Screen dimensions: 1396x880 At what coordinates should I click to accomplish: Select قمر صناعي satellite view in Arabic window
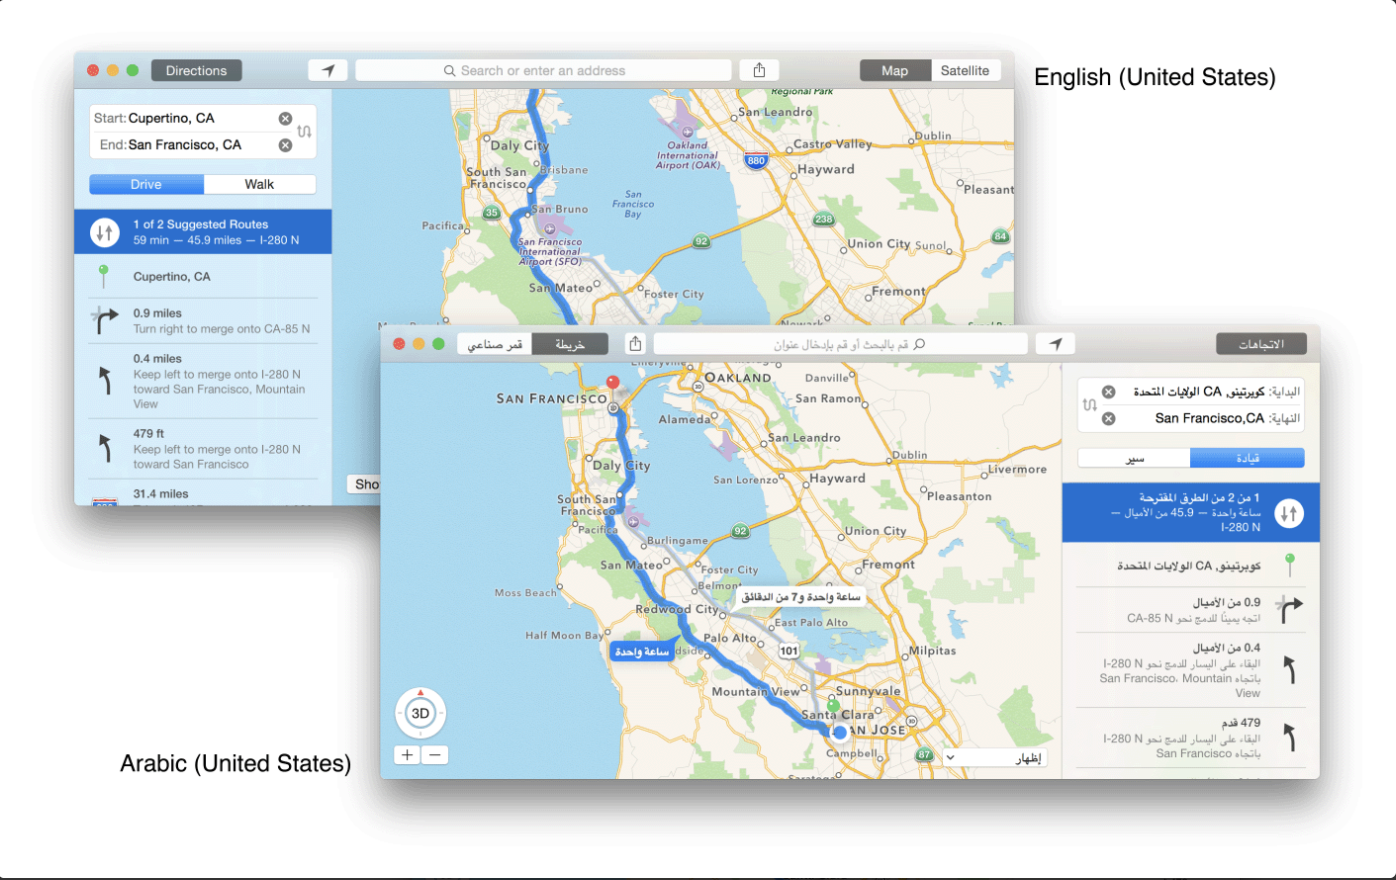pyautogui.click(x=495, y=344)
